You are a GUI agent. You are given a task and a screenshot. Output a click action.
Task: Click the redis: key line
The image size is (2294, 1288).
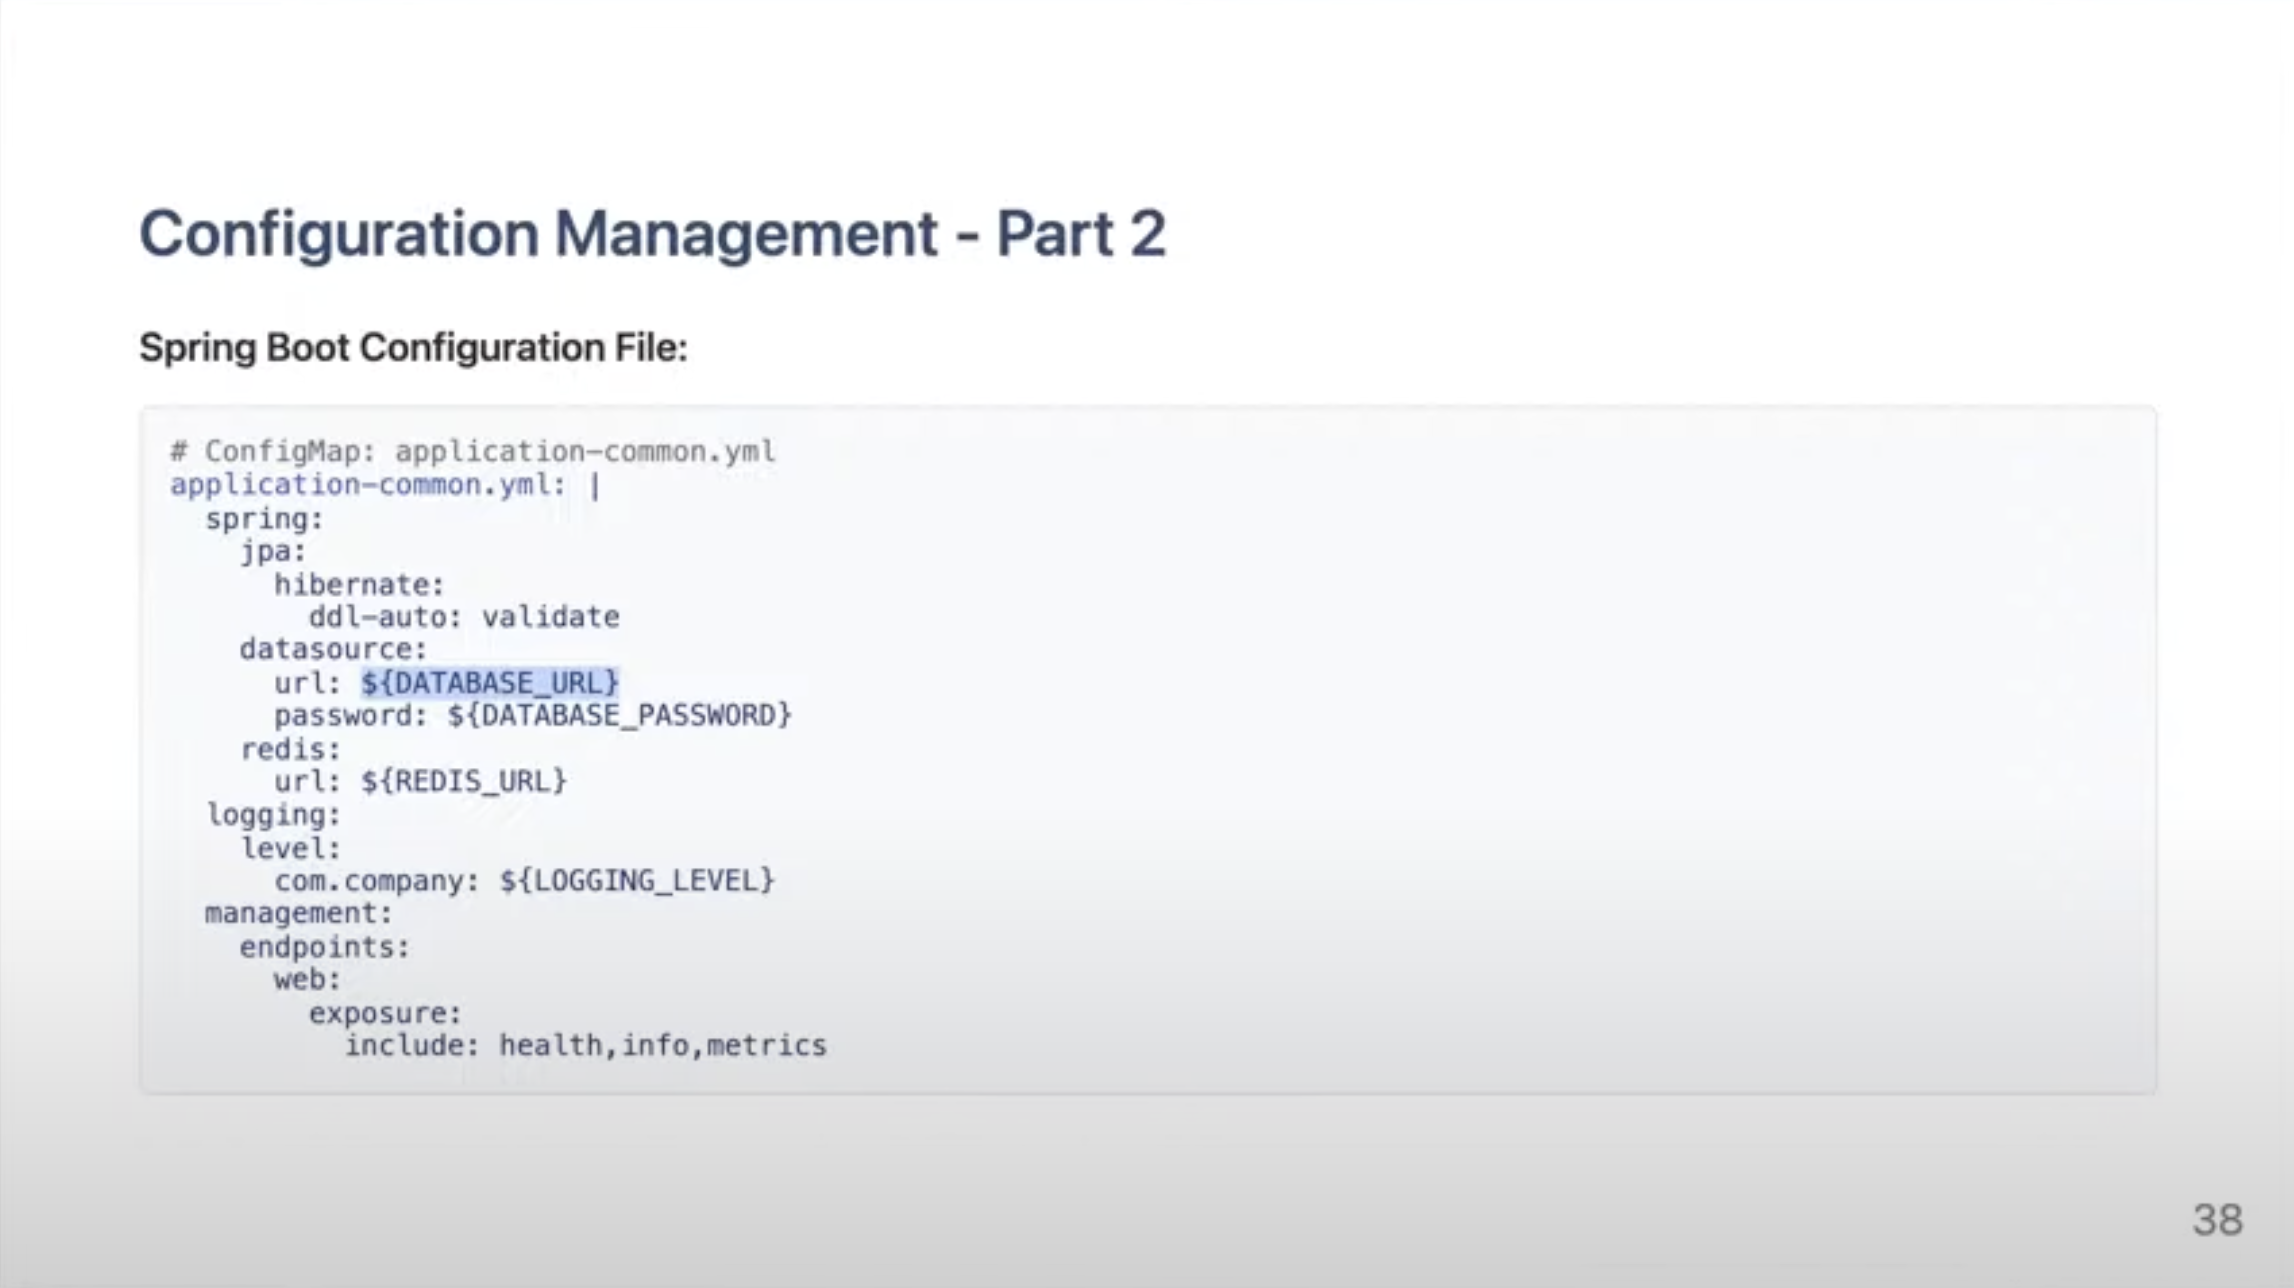coord(290,750)
